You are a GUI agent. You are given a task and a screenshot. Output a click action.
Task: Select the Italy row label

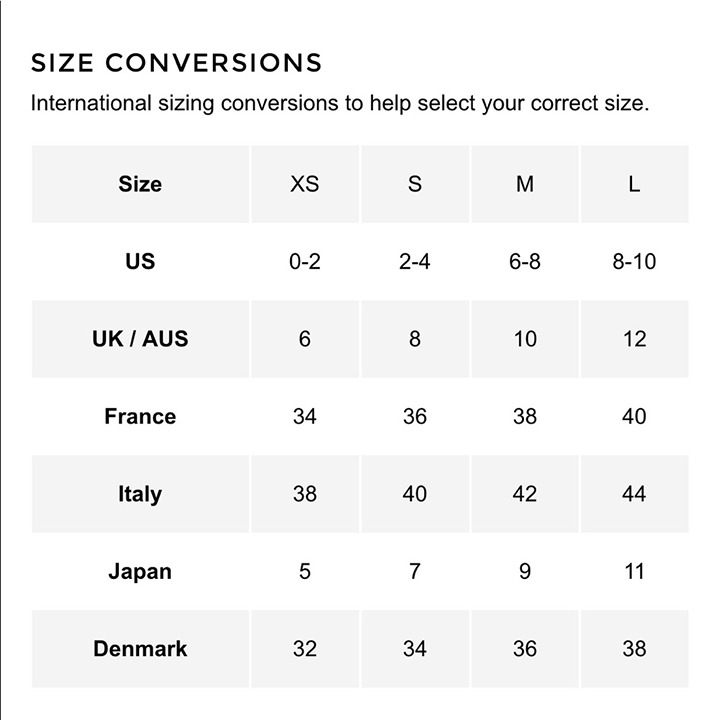pyautogui.click(x=140, y=494)
